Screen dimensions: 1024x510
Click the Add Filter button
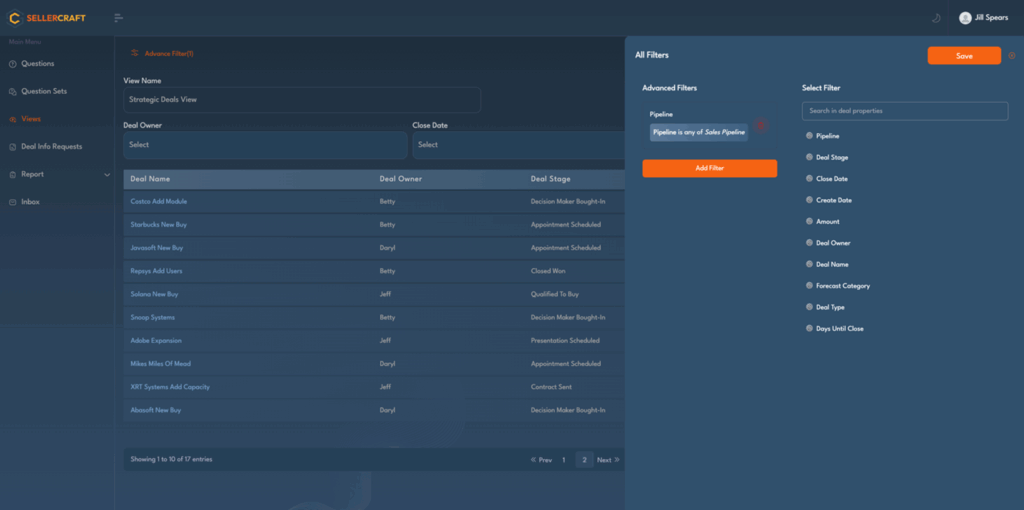tap(709, 168)
